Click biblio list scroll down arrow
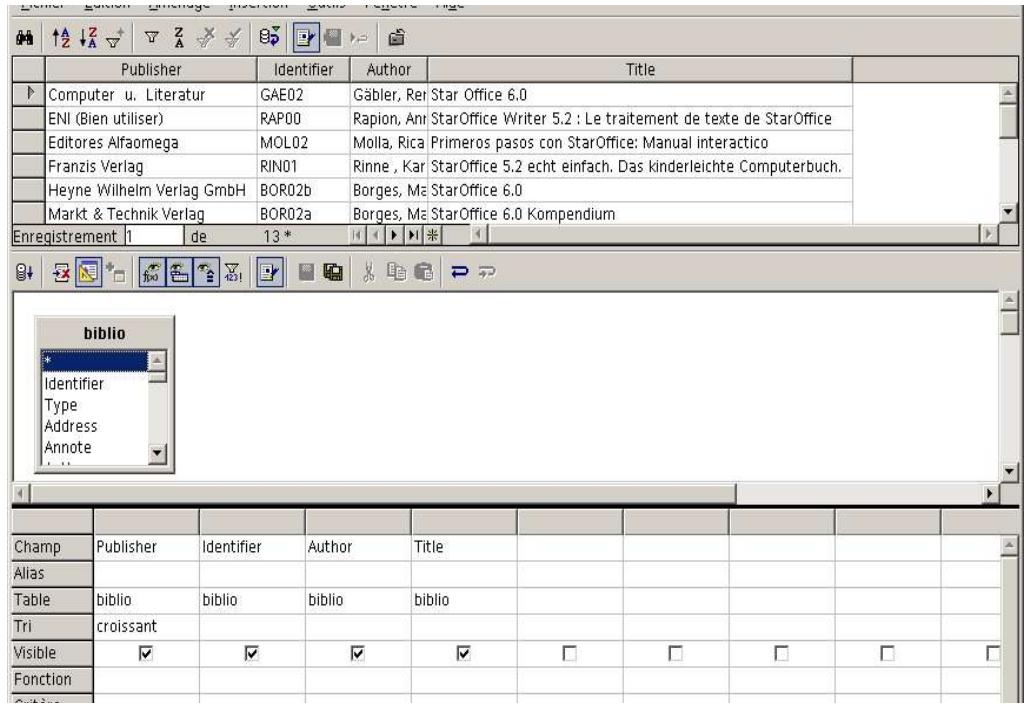This screenshot has width=1026, height=707. [x=158, y=453]
